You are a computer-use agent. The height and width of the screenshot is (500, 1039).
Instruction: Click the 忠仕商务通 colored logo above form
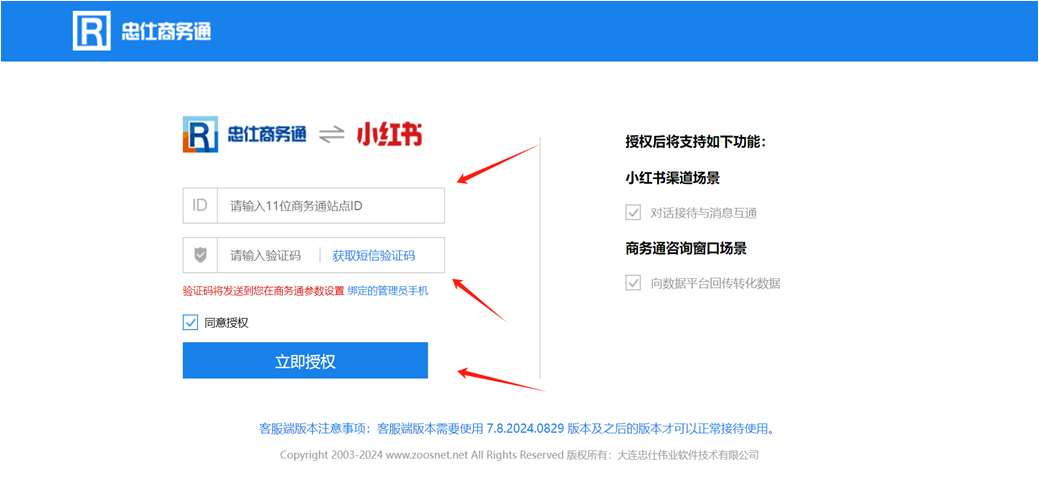245,134
